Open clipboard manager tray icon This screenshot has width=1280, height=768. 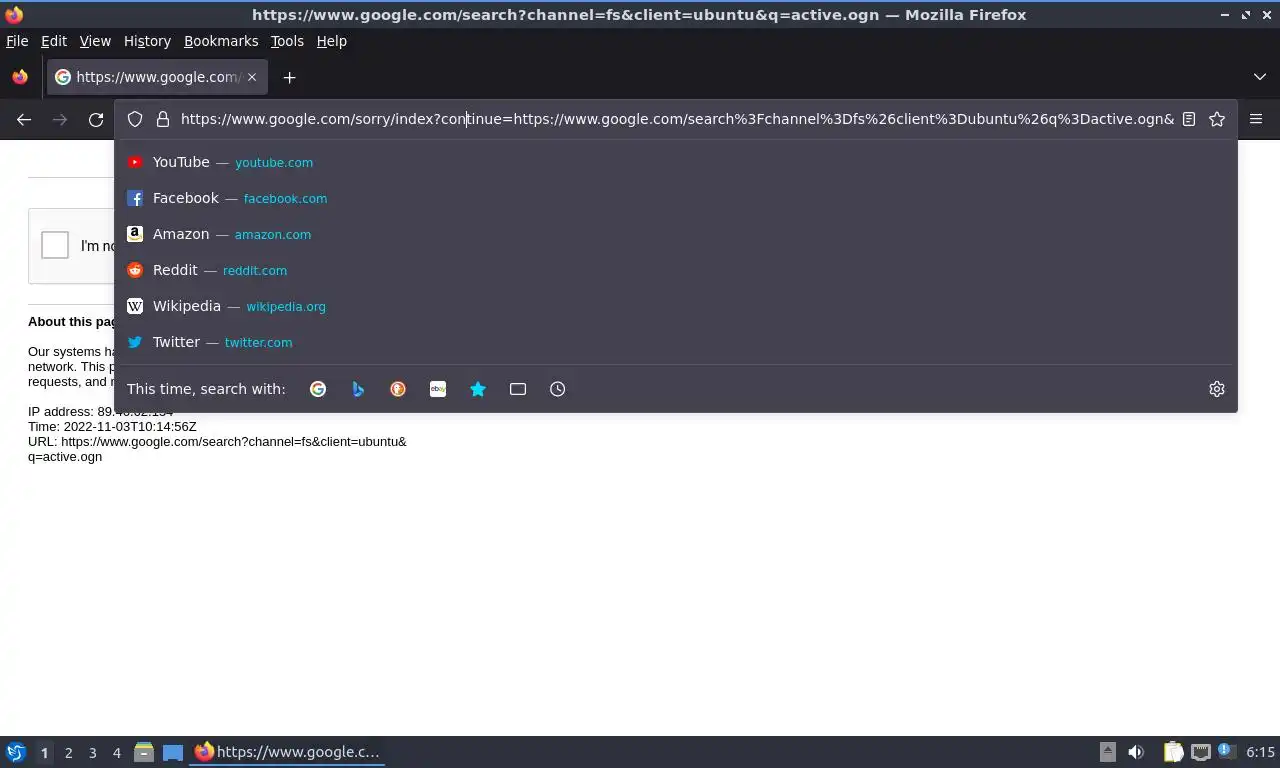(1173, 752)
